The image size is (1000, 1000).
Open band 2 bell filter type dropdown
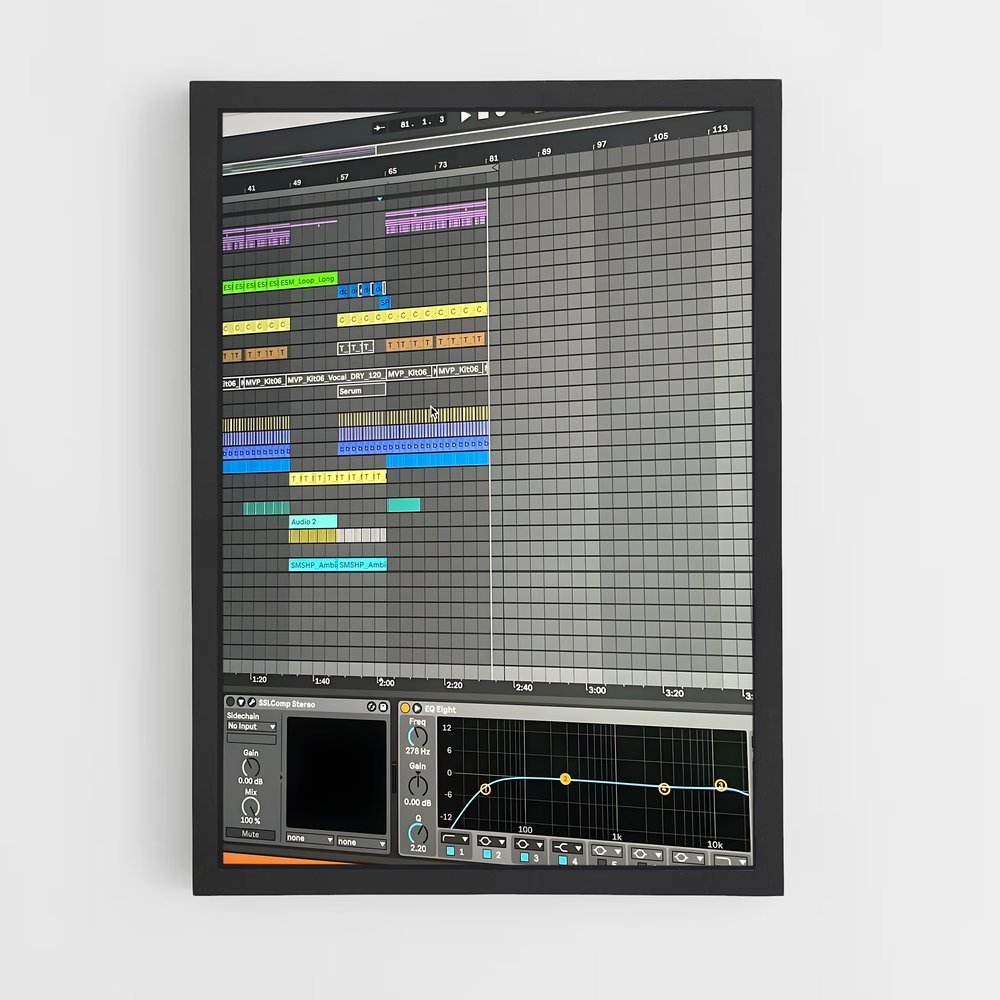coord(491,842)
